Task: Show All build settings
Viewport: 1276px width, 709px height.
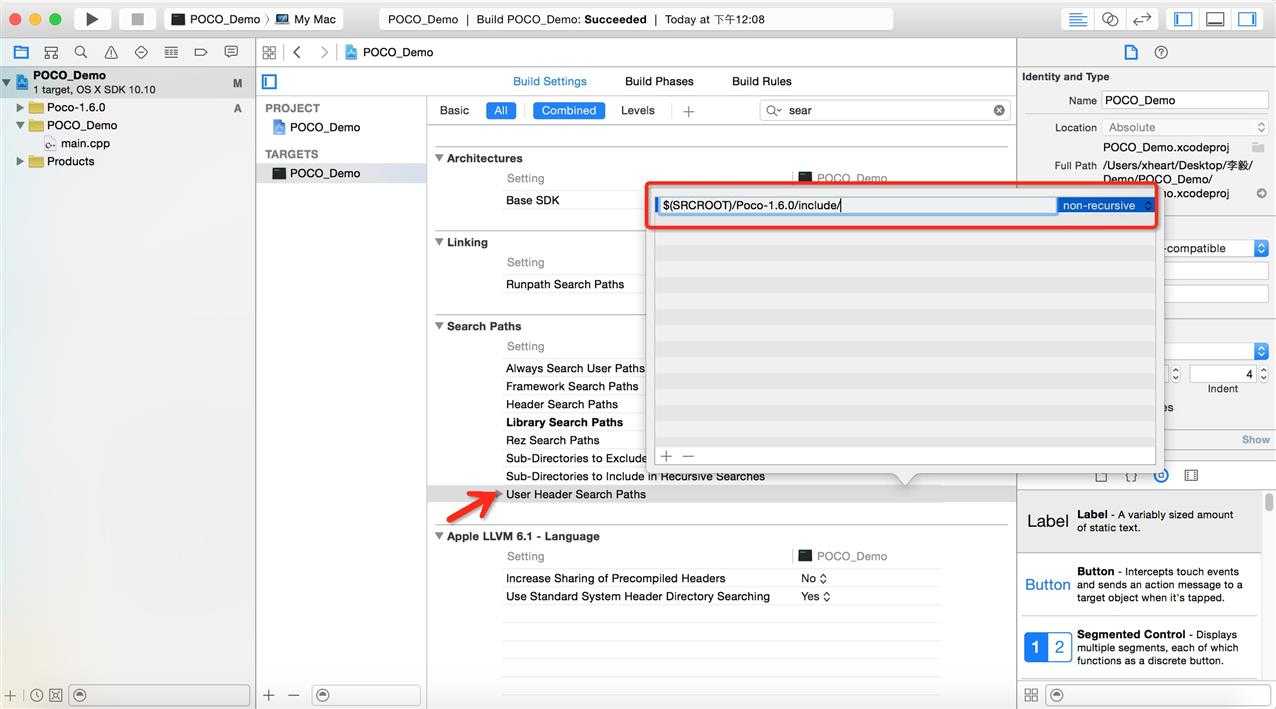Action: click(501, 110)
